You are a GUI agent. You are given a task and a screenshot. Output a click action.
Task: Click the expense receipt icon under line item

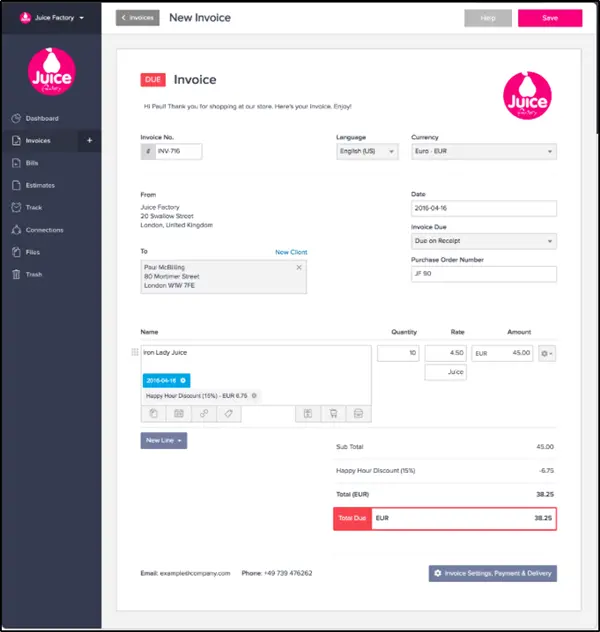308,414
